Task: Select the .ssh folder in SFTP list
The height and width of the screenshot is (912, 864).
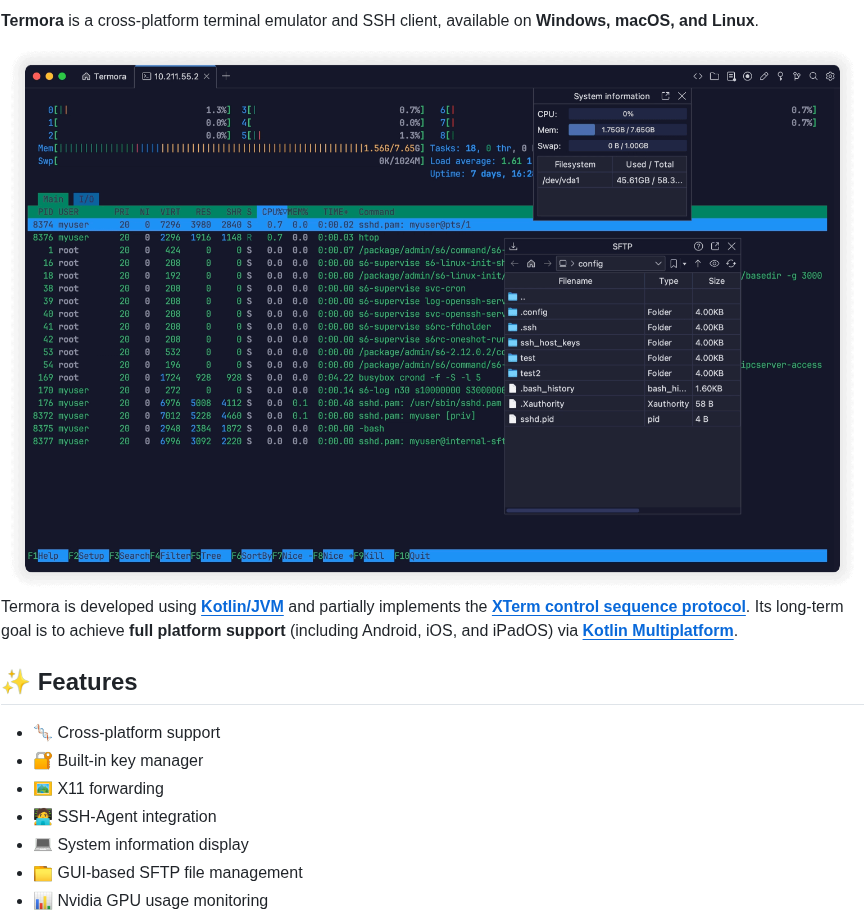Action: pos(623,327)
